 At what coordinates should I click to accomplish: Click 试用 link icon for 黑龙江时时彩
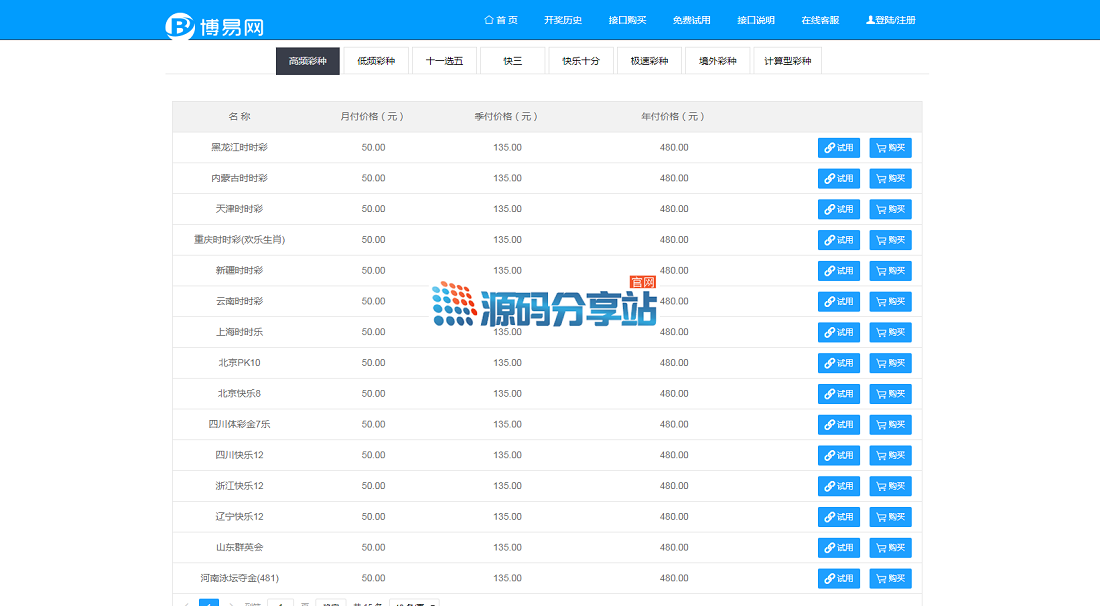829,148
